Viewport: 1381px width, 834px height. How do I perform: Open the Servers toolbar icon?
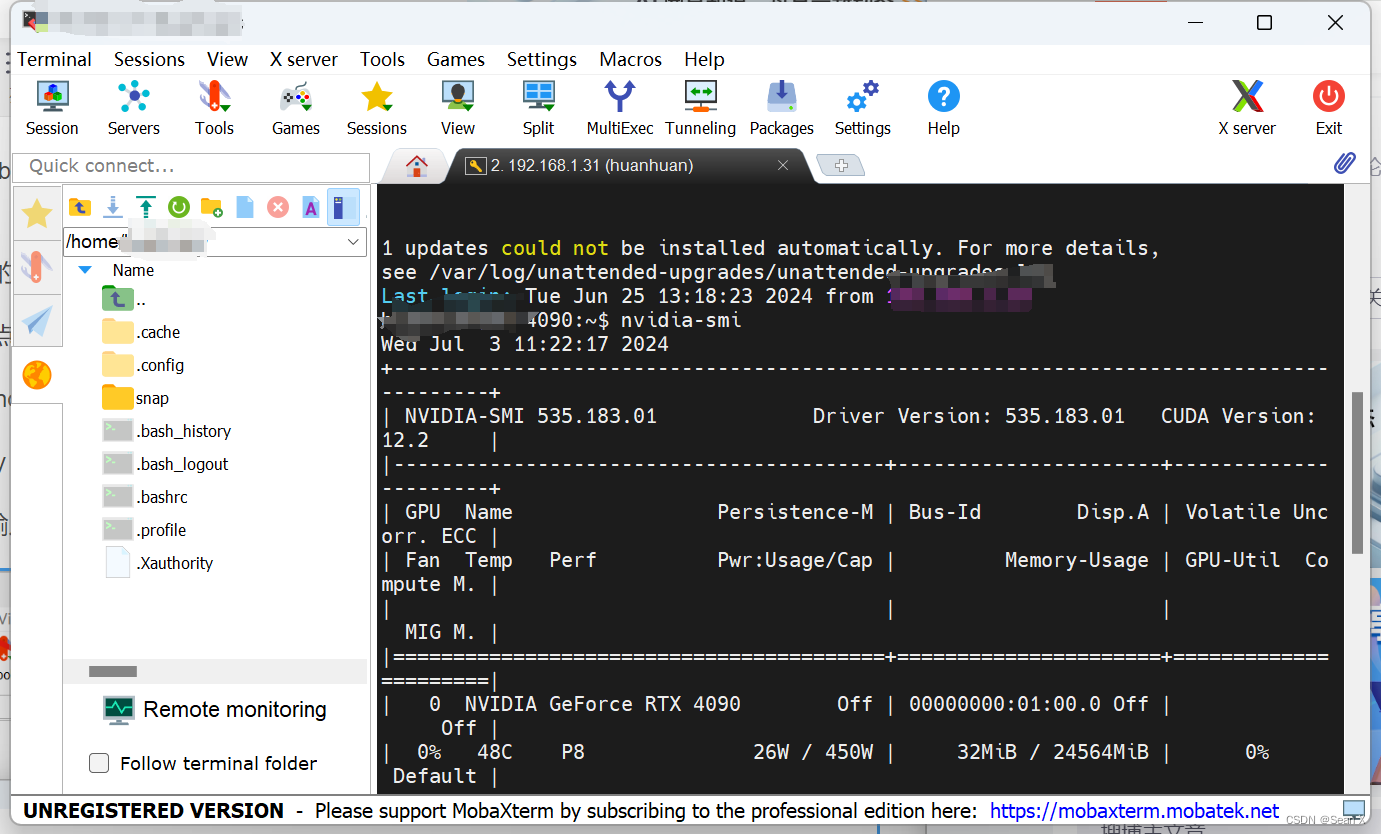(133, 108)
